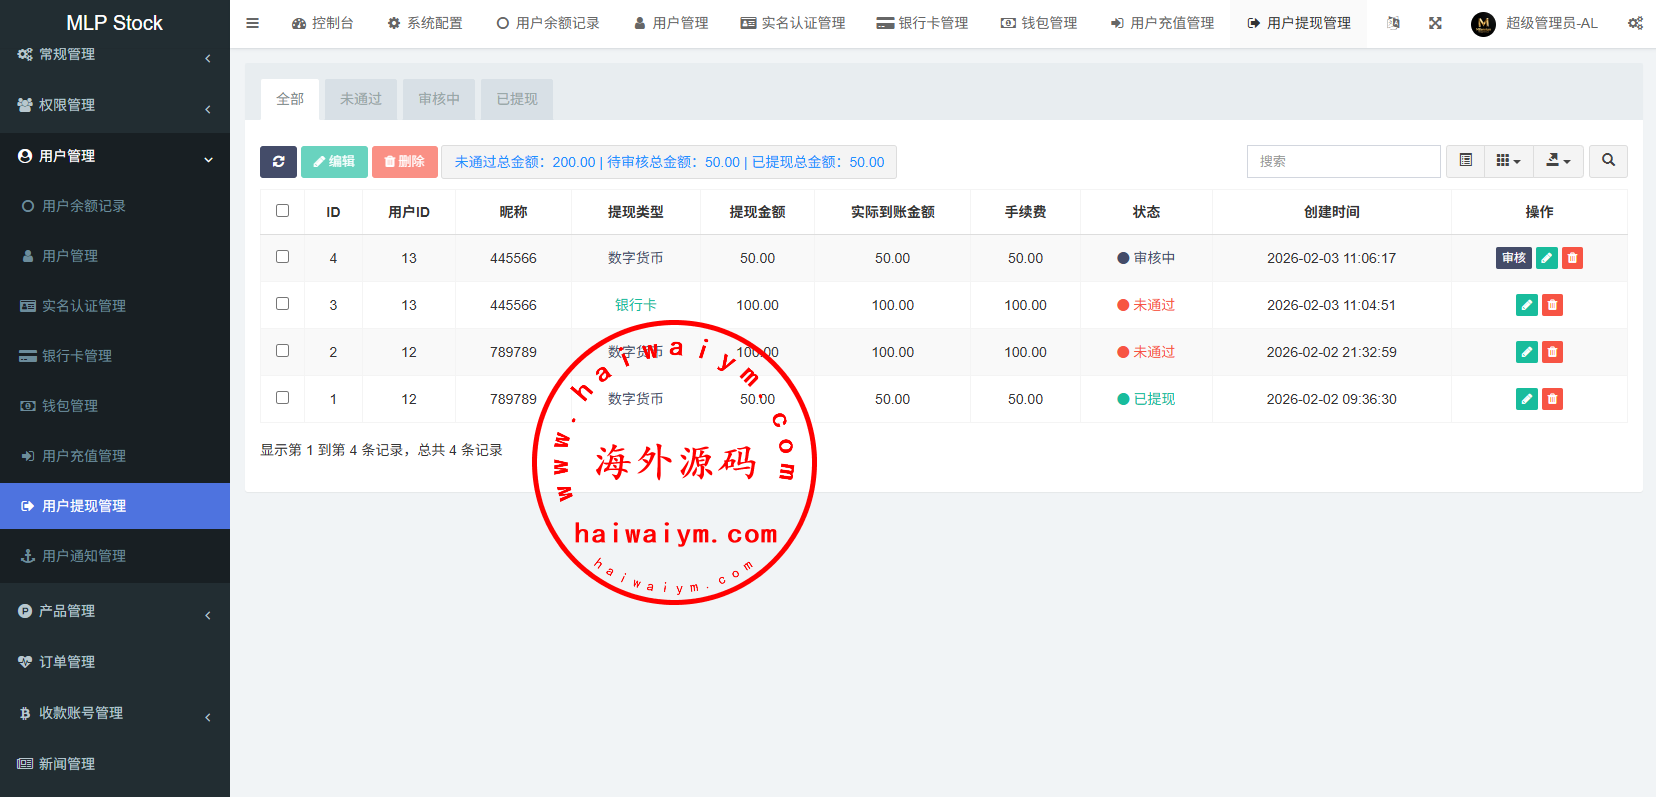Open 用户充值管理 tab in the top bar
Viewport: 1656px width, 797px height.
pos(1162,23)
